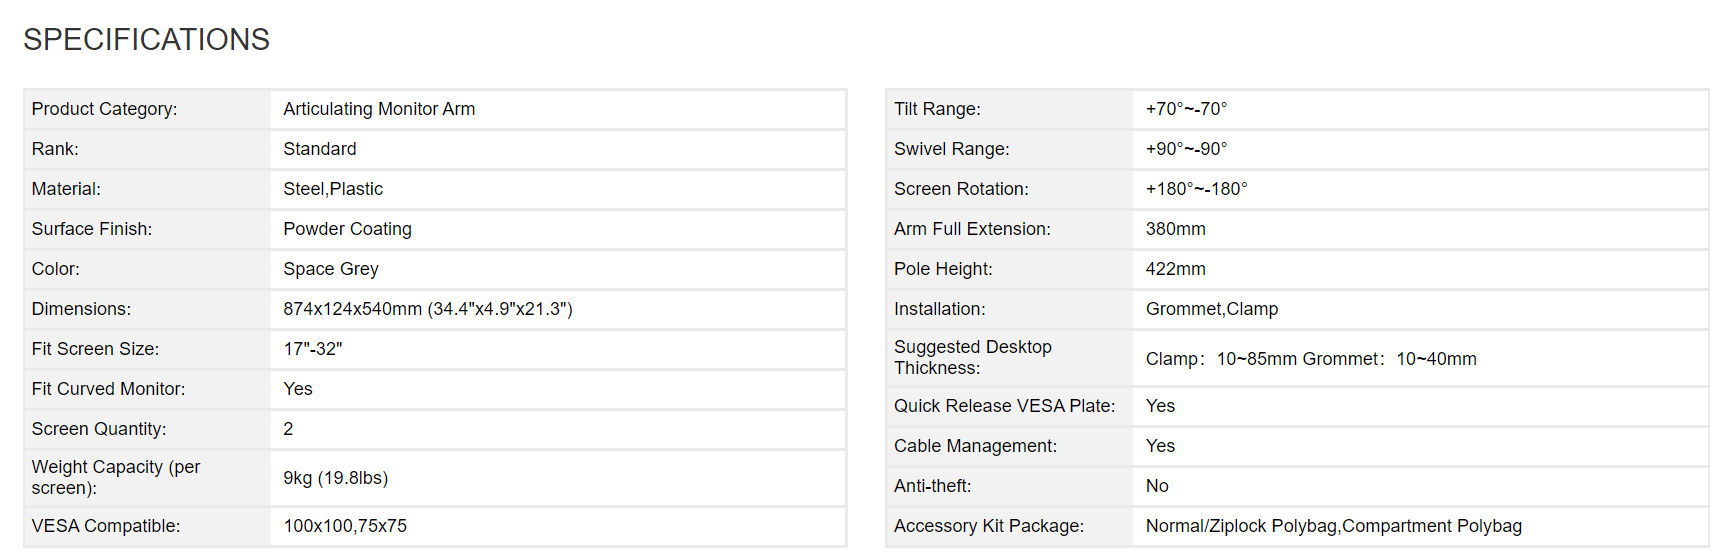Click the SPECIFICATIONS heading
This screenshot has width=1713, height=557.
(x=146, y=39)
